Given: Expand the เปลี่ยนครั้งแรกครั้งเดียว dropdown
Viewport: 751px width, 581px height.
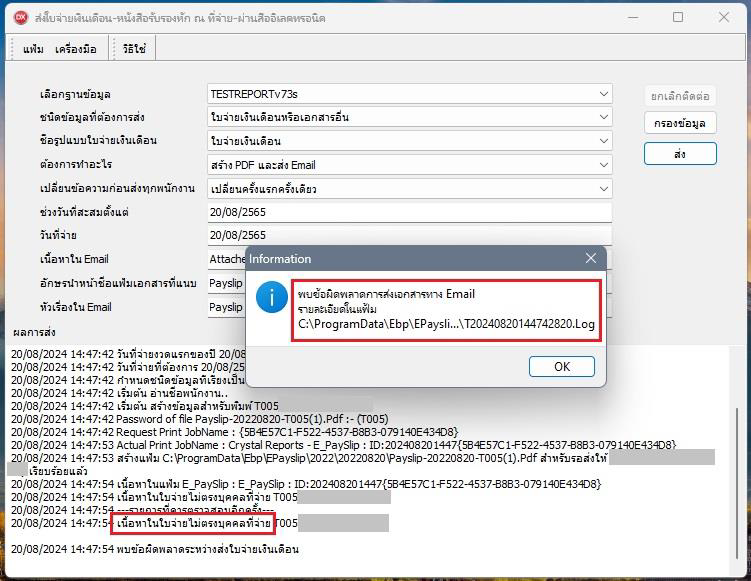Looking at the screenshot, I should coord(603,189).
